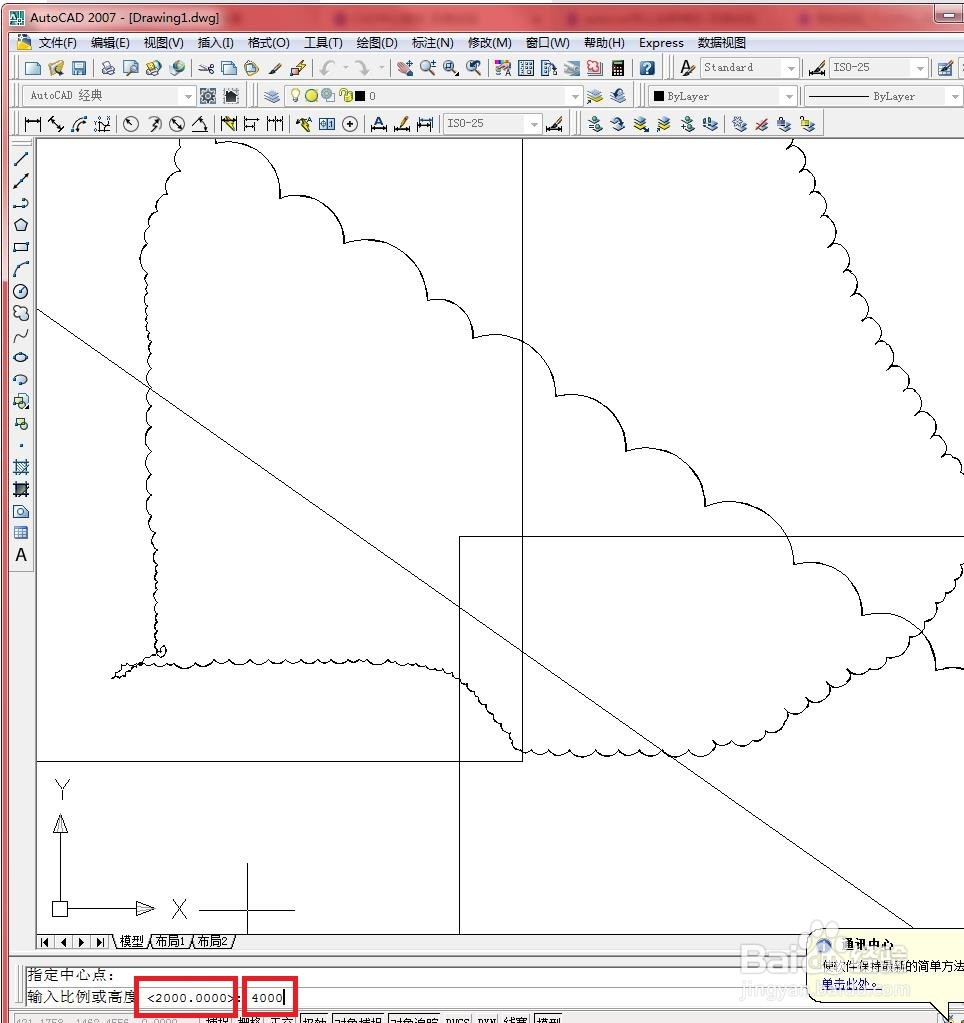This screenshot has width=964, height=1023.
Task: Select the Multiline Text A tool
Action: (21, 555)
